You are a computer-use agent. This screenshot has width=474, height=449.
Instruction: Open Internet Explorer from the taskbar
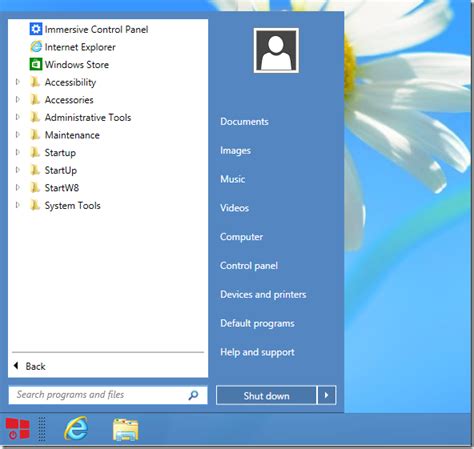(76, 428)
